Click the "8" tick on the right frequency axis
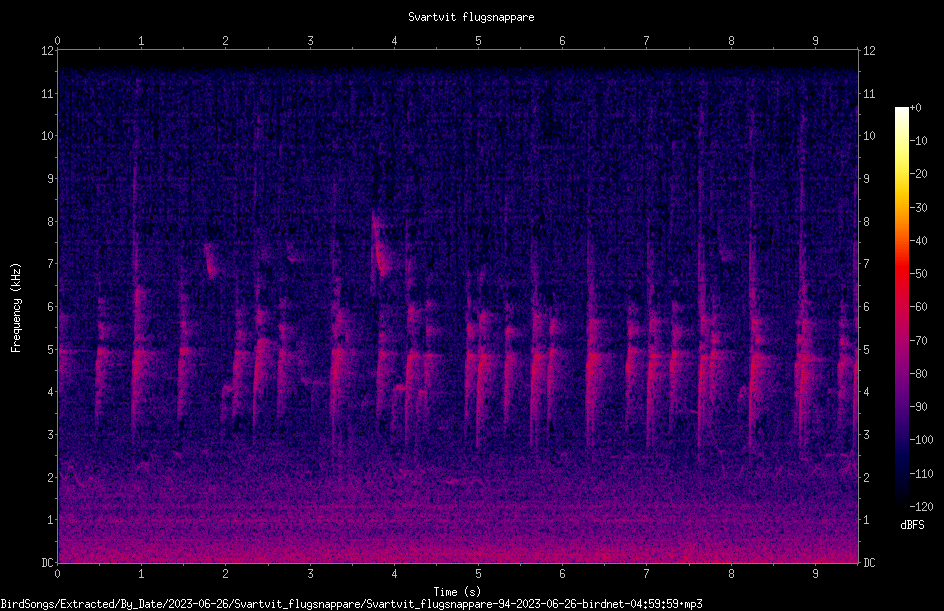The height and width of the screenshot is (611, 944). tap(866, 221)
